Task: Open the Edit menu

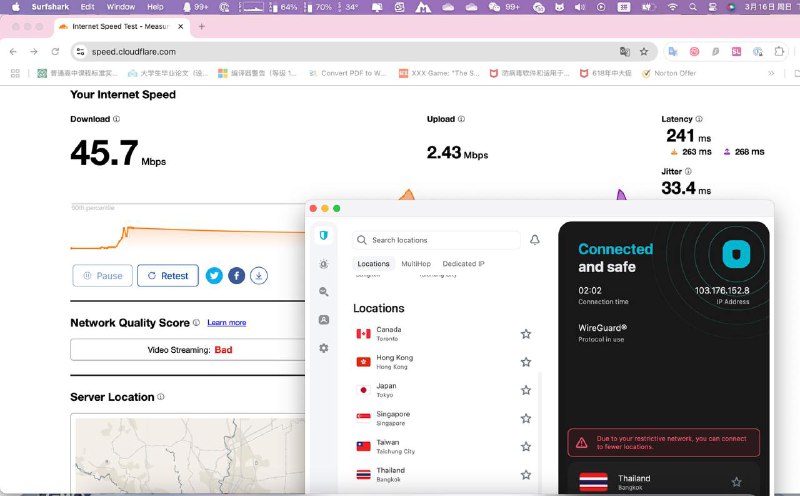Action: pos(87,7)
